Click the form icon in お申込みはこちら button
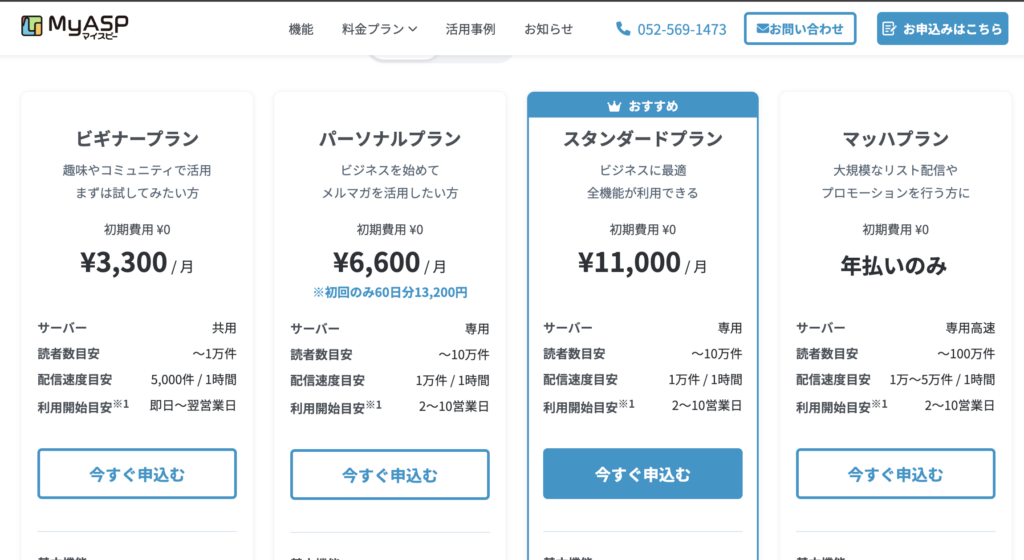Screen dimensions: 1024x560 (x=889, y=29)
